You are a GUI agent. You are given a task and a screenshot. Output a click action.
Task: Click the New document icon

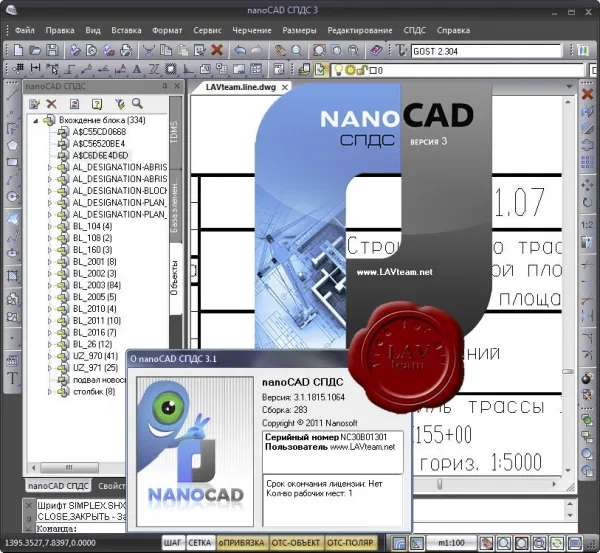(18, 50)
